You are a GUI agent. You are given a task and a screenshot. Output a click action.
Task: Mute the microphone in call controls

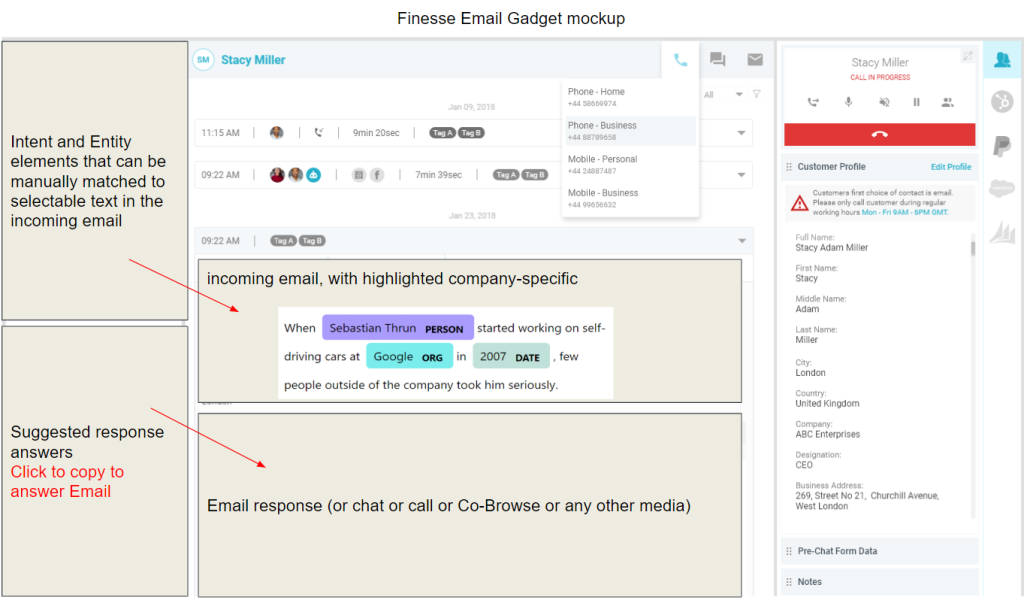pos(848,102)
